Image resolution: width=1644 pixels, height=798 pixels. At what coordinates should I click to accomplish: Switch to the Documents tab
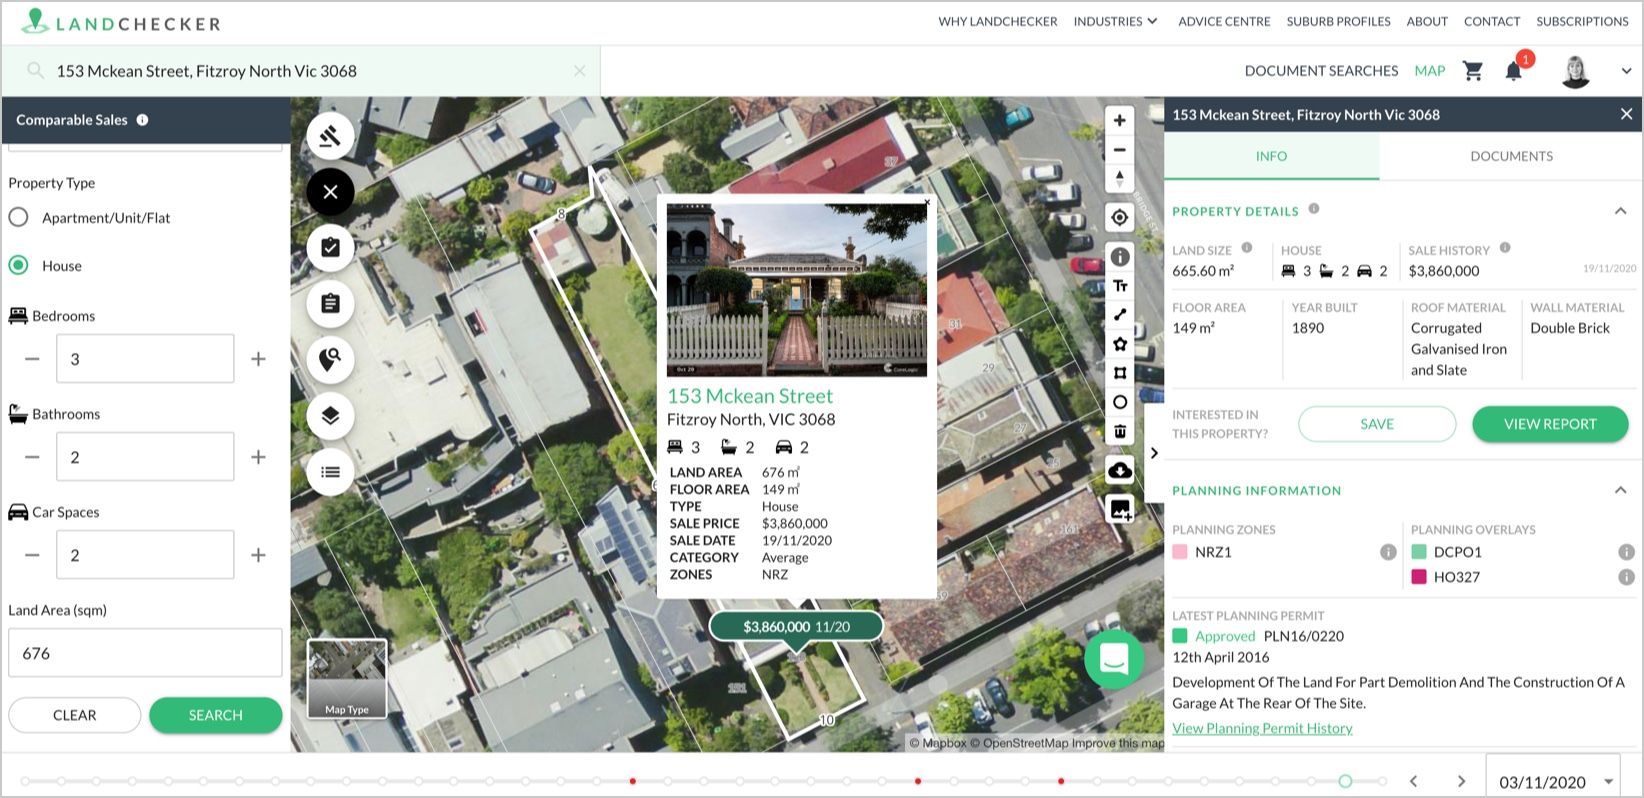tap(1511, 156)
